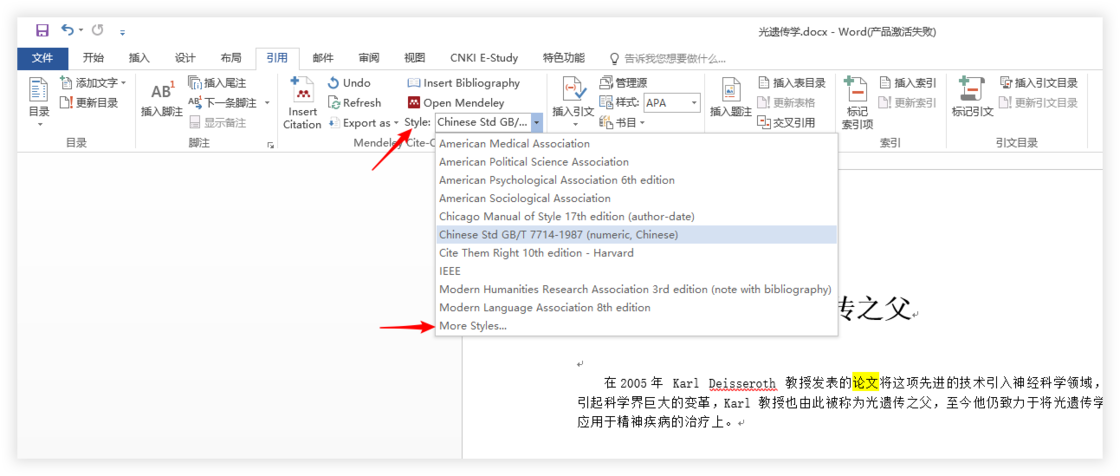The height and width of the screenshot is (476, 1120).
Task: Click 插入表目录 button
Action: click(x=791, y=83)
